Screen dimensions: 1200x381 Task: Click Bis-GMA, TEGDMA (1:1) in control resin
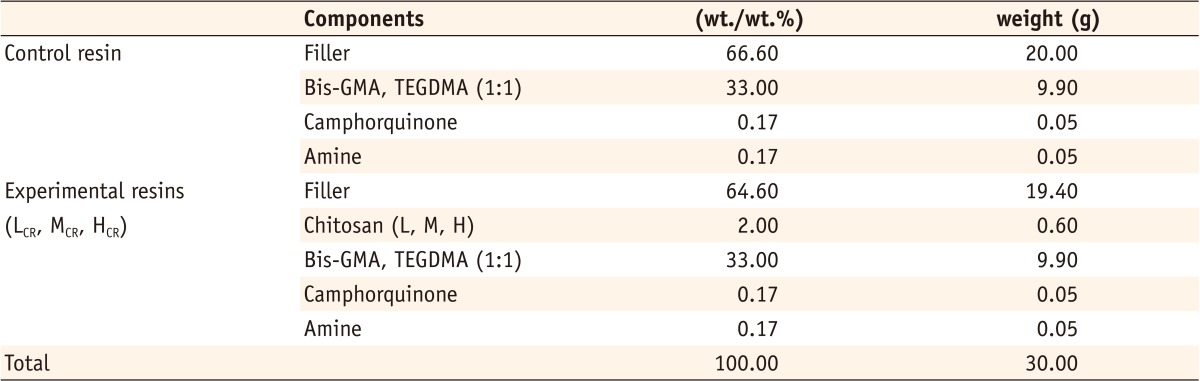(412, 88)
